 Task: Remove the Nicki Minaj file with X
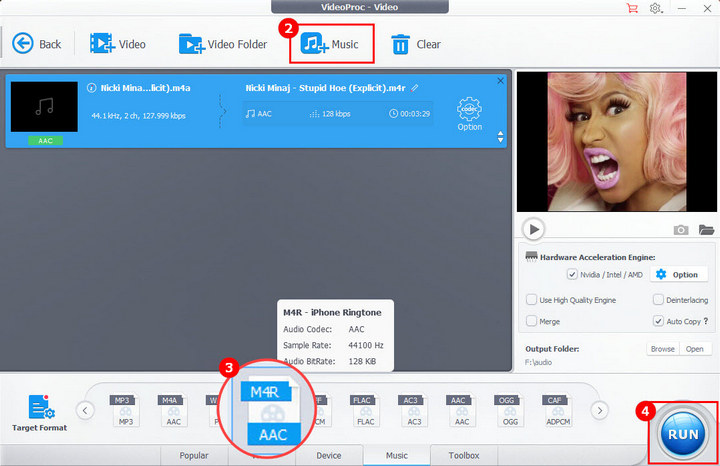coord(501,81)
